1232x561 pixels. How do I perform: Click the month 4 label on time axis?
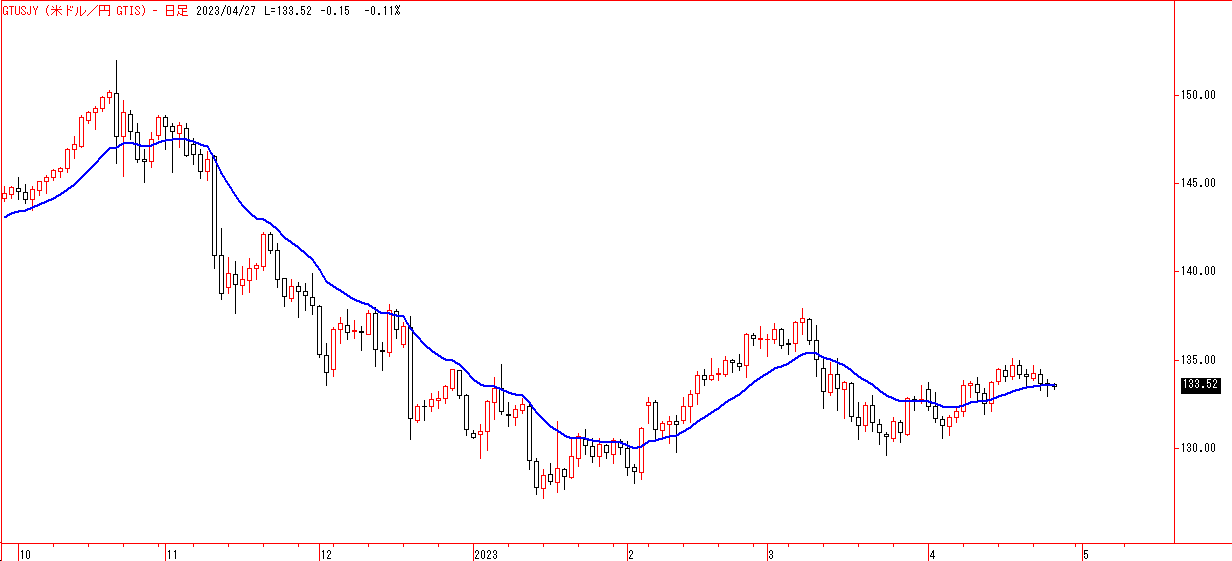(931, 553)
